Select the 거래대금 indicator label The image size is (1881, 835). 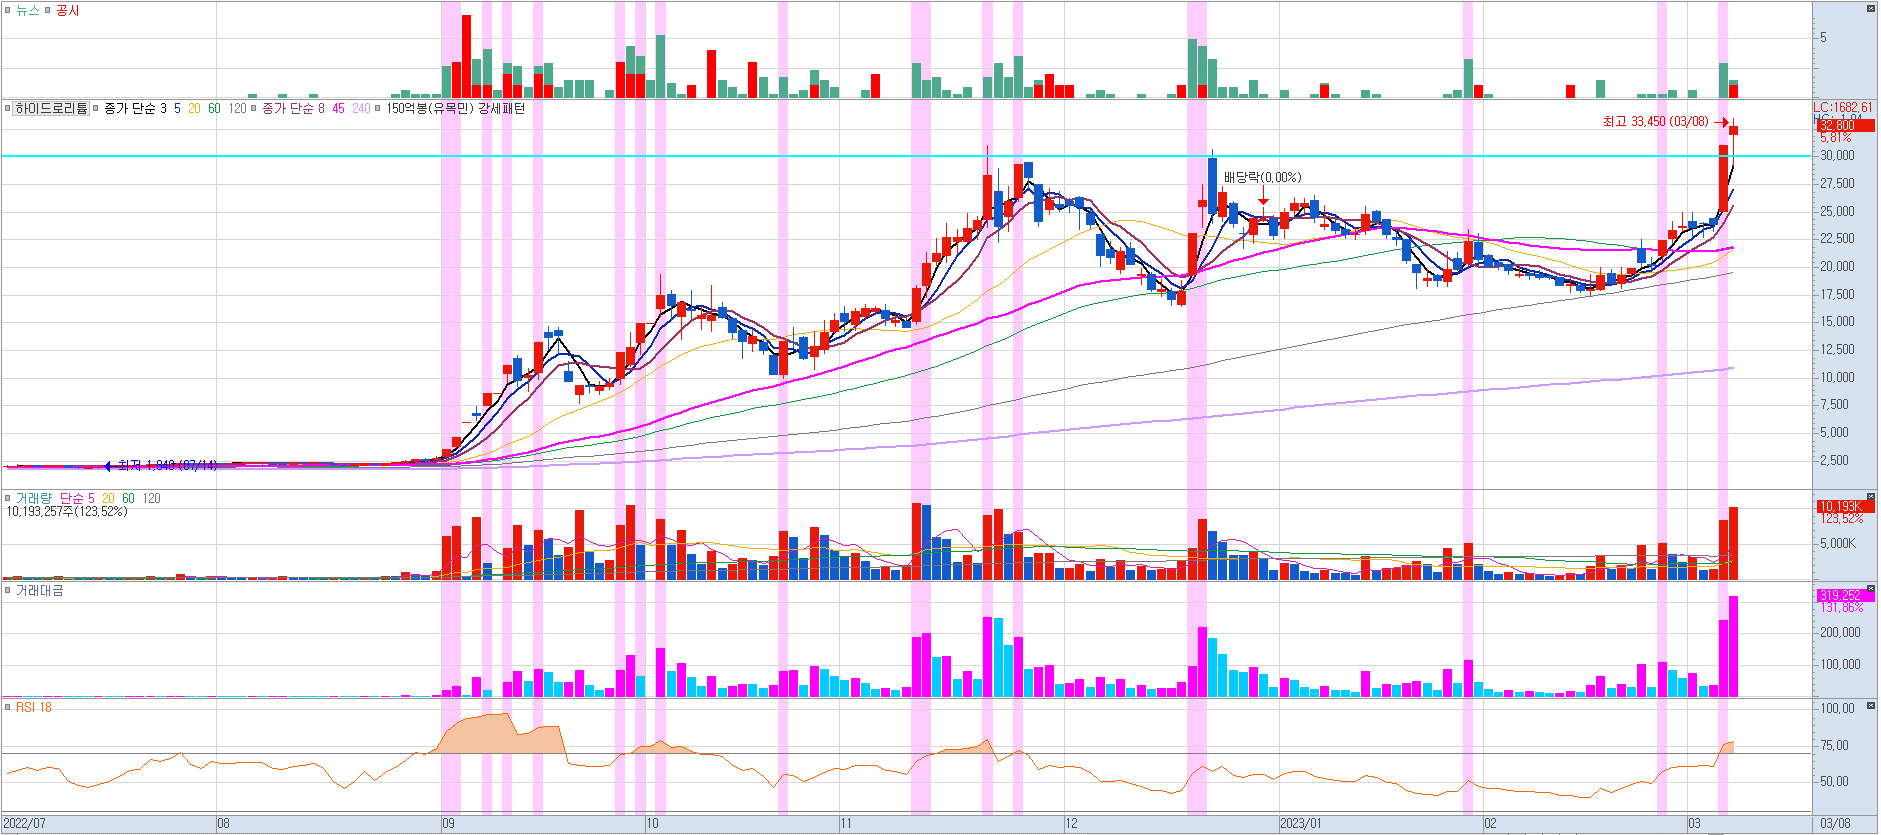pyautogui.click(x=40, y=591)
